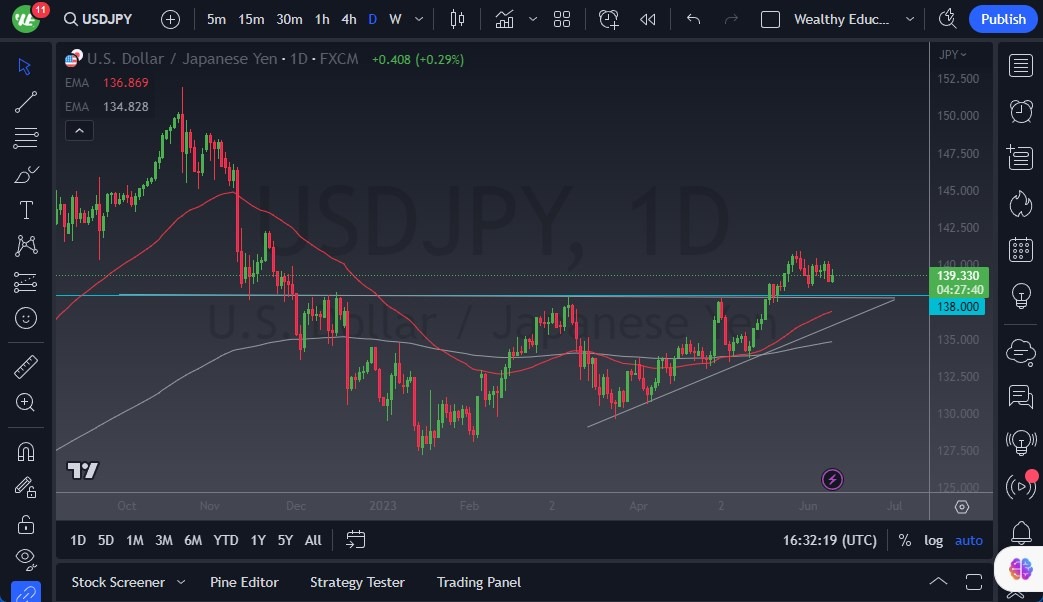Collapse the indicator legend chevron

pos(79,130)
